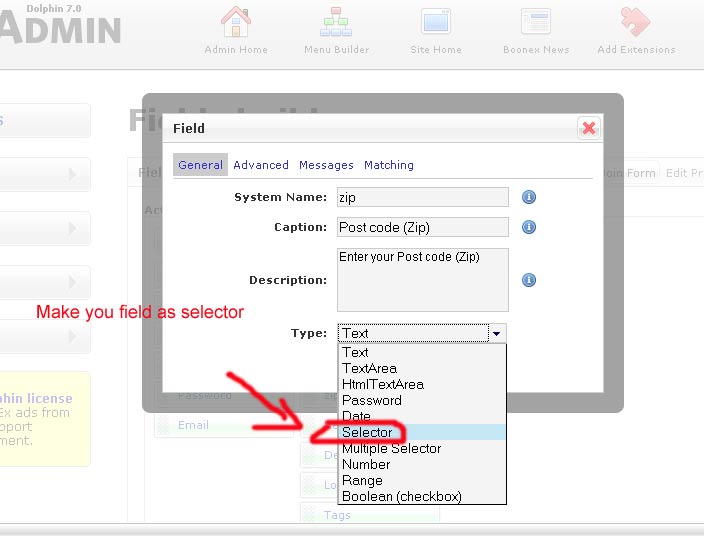This screenshot has width=704, height=536.
Task: Collapse the Type dropdown via its arrow
Action: tap(497, 333)
